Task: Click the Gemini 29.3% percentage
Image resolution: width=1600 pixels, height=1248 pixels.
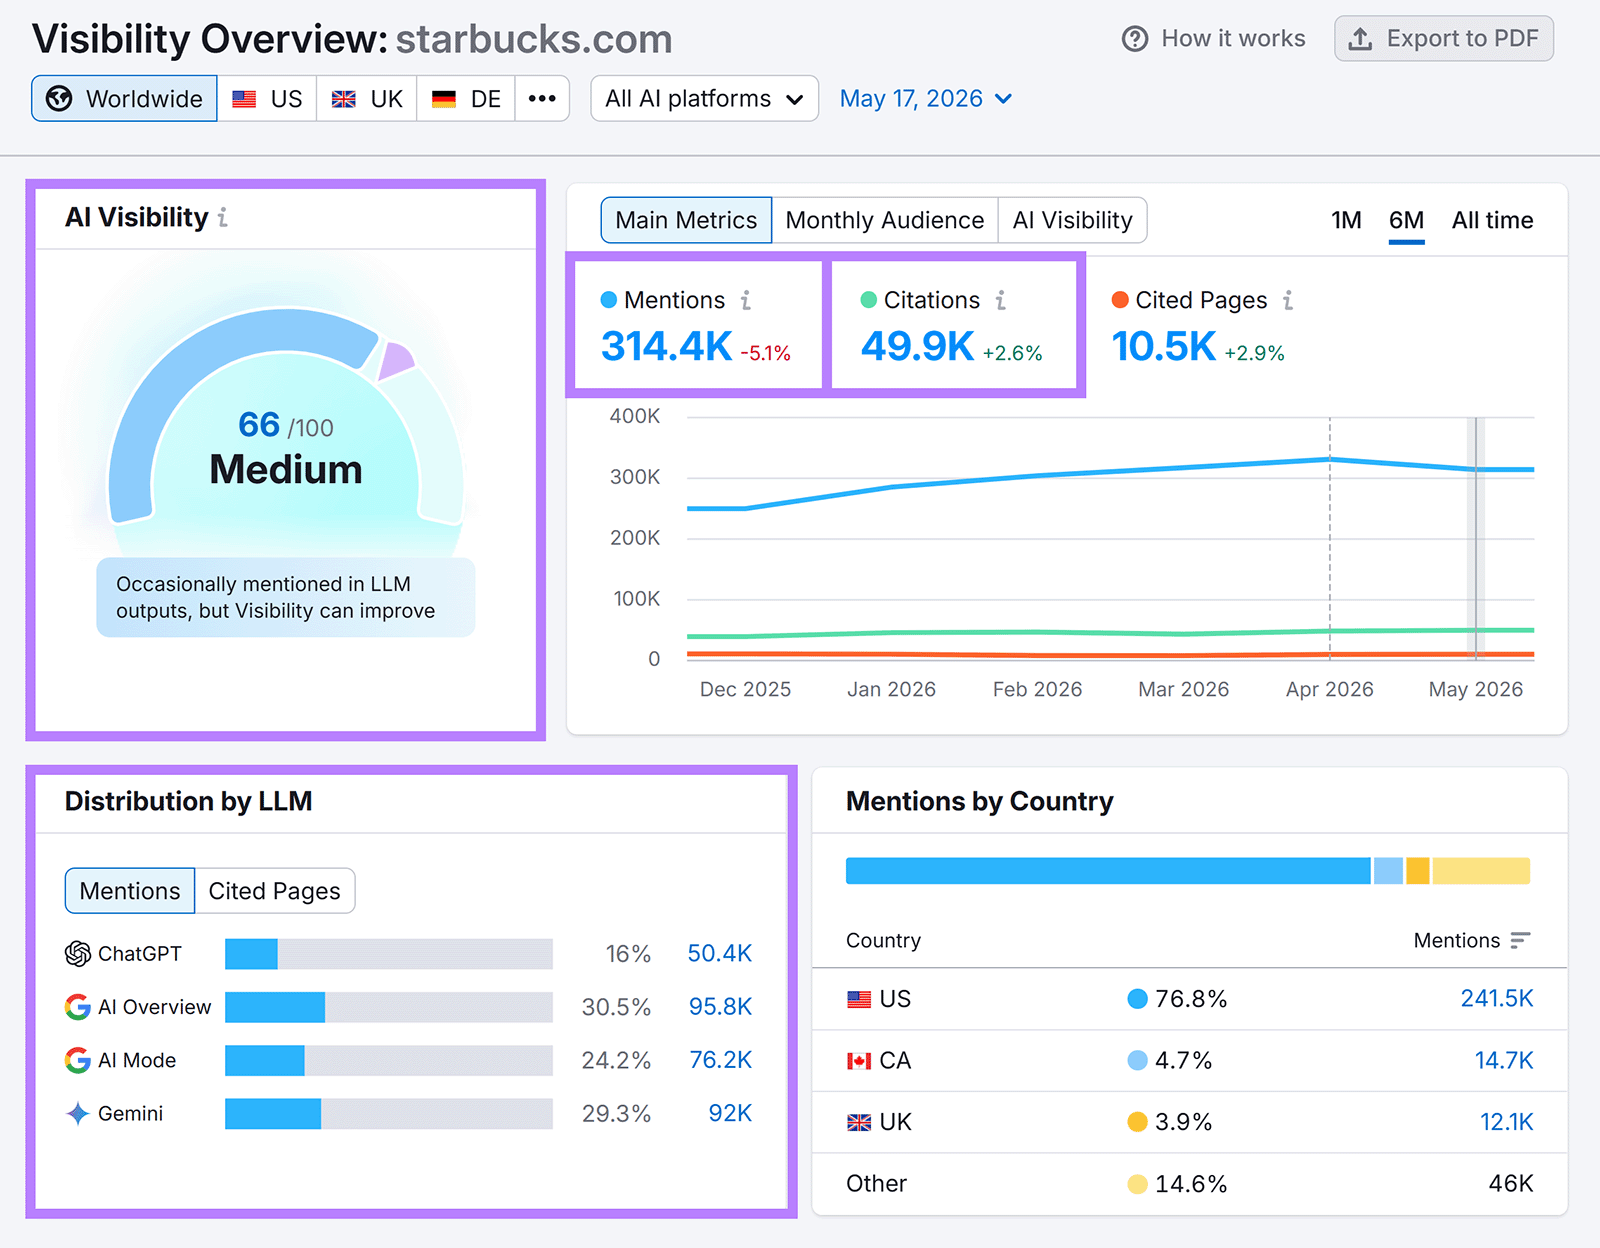Action: point(616,1113)
